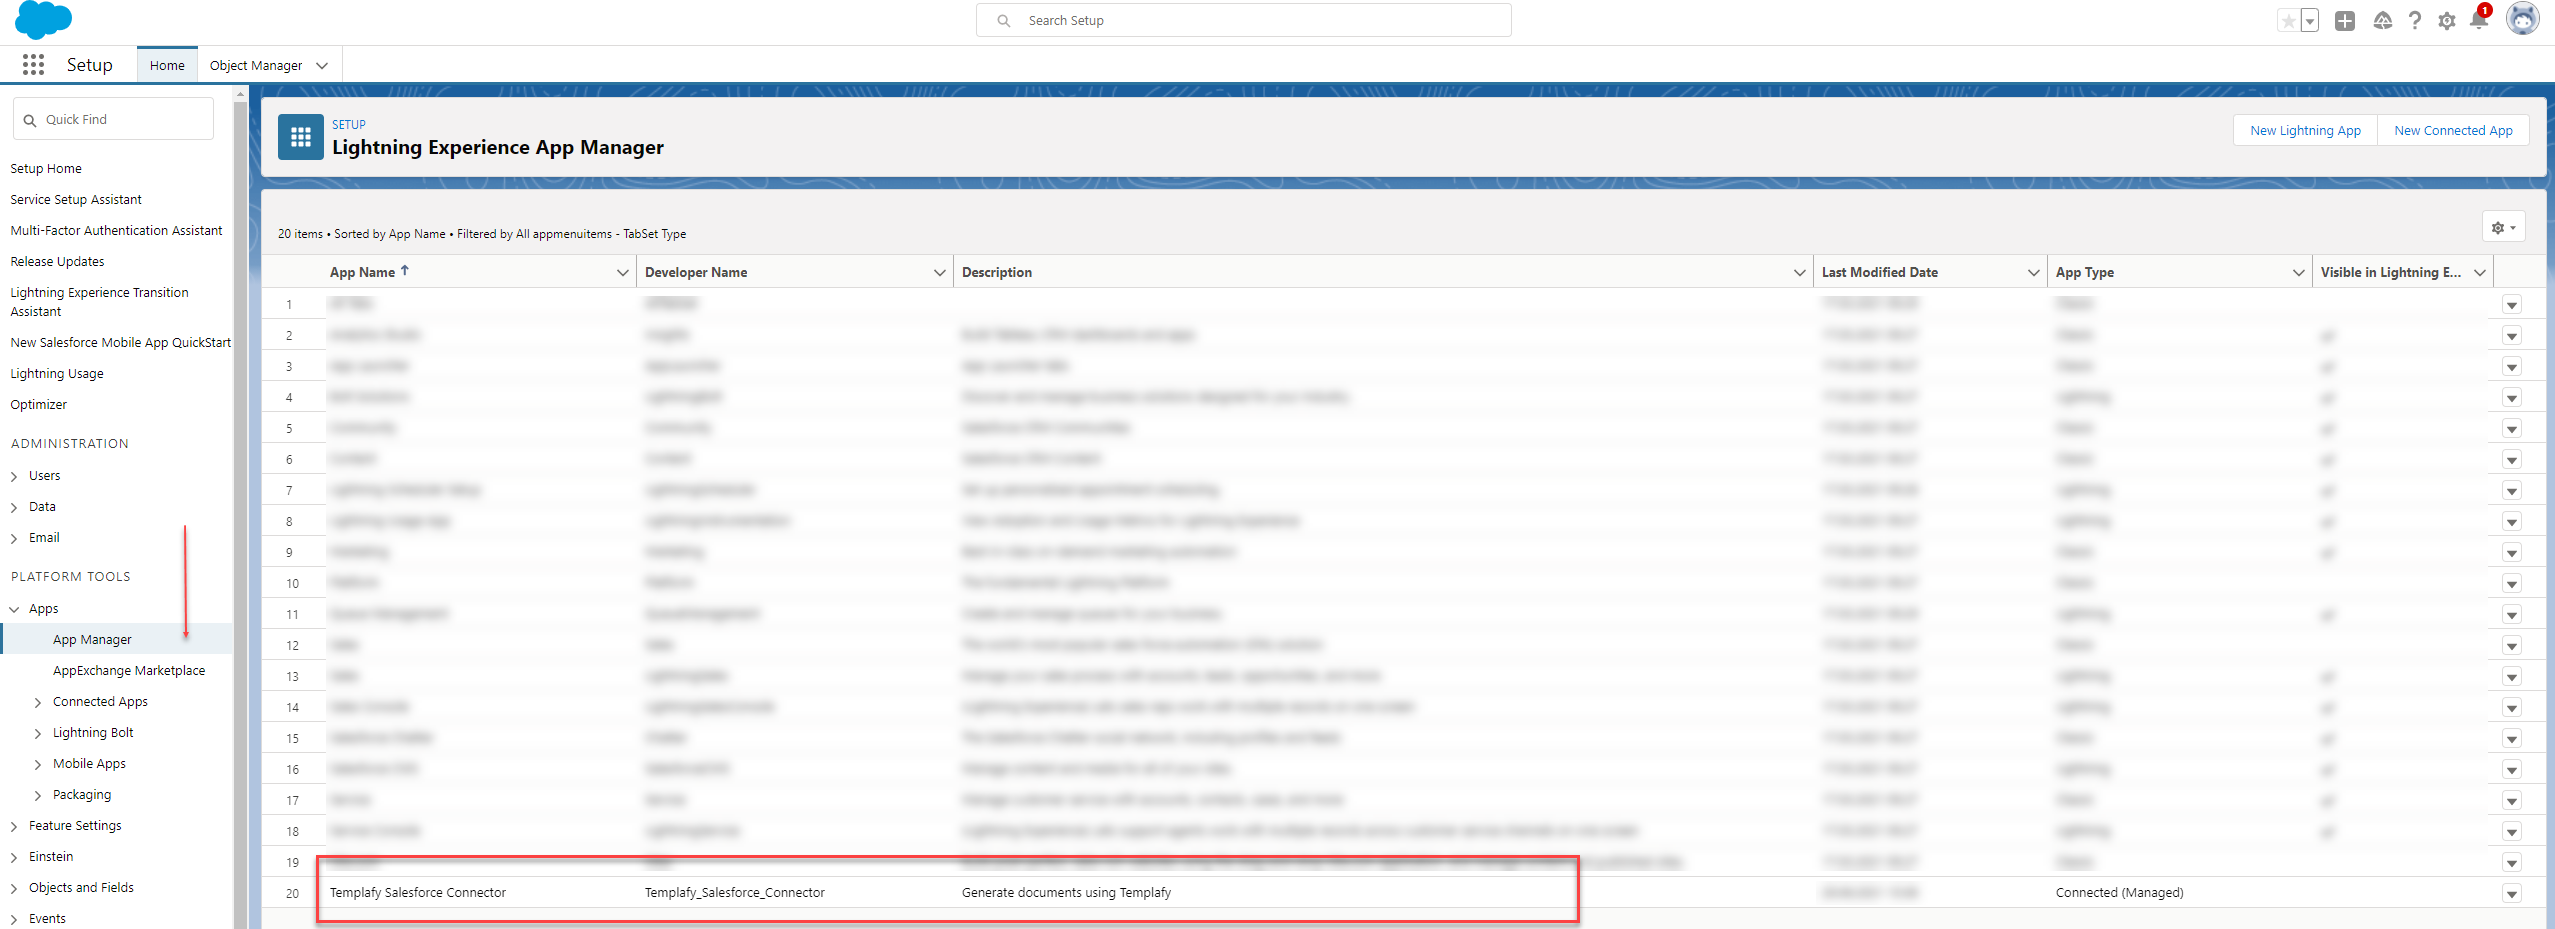
Task: Click the SETUP breadcrumb label
Action: coord(349,125)
